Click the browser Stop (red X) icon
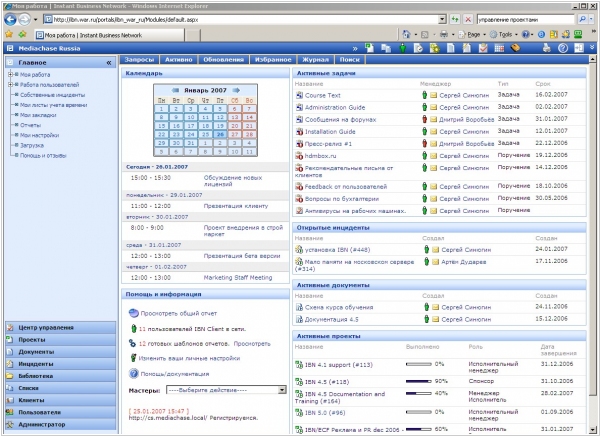 point(468,19)
